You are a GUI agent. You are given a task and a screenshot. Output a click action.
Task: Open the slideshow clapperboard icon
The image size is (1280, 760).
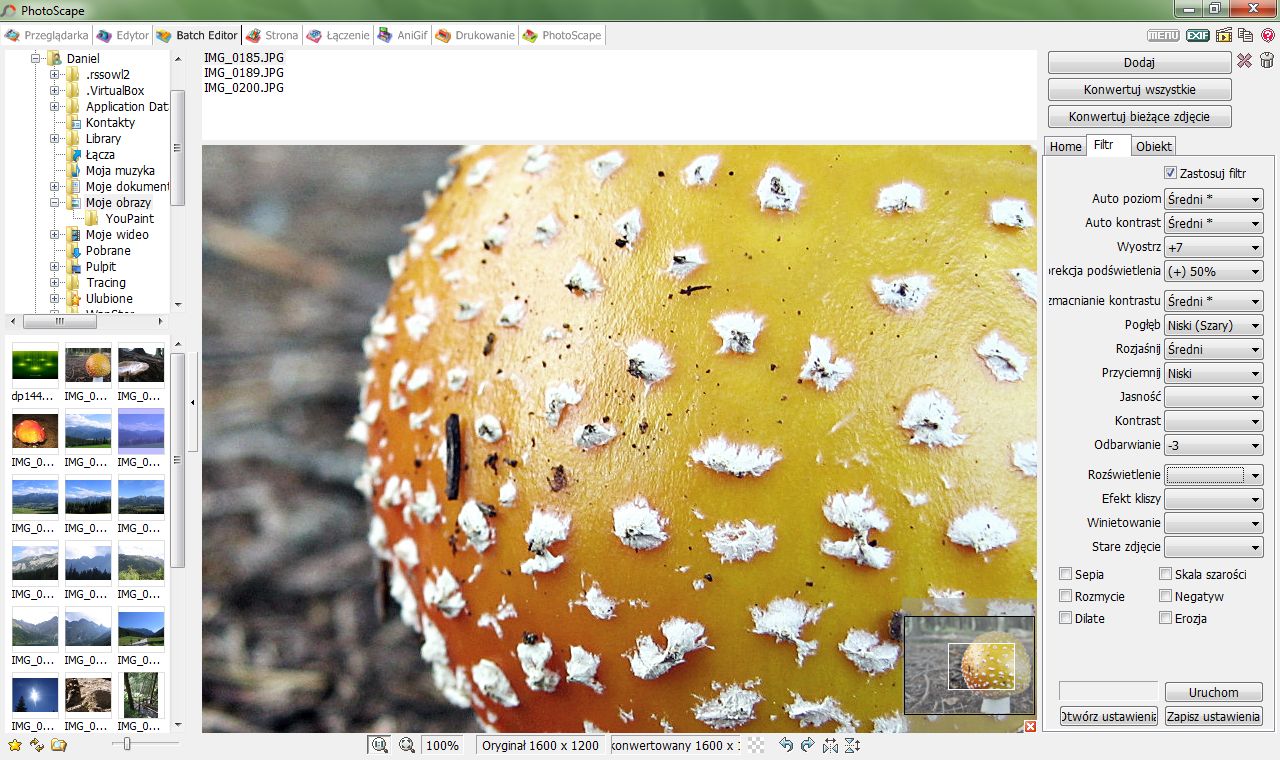click(1223, 35)
